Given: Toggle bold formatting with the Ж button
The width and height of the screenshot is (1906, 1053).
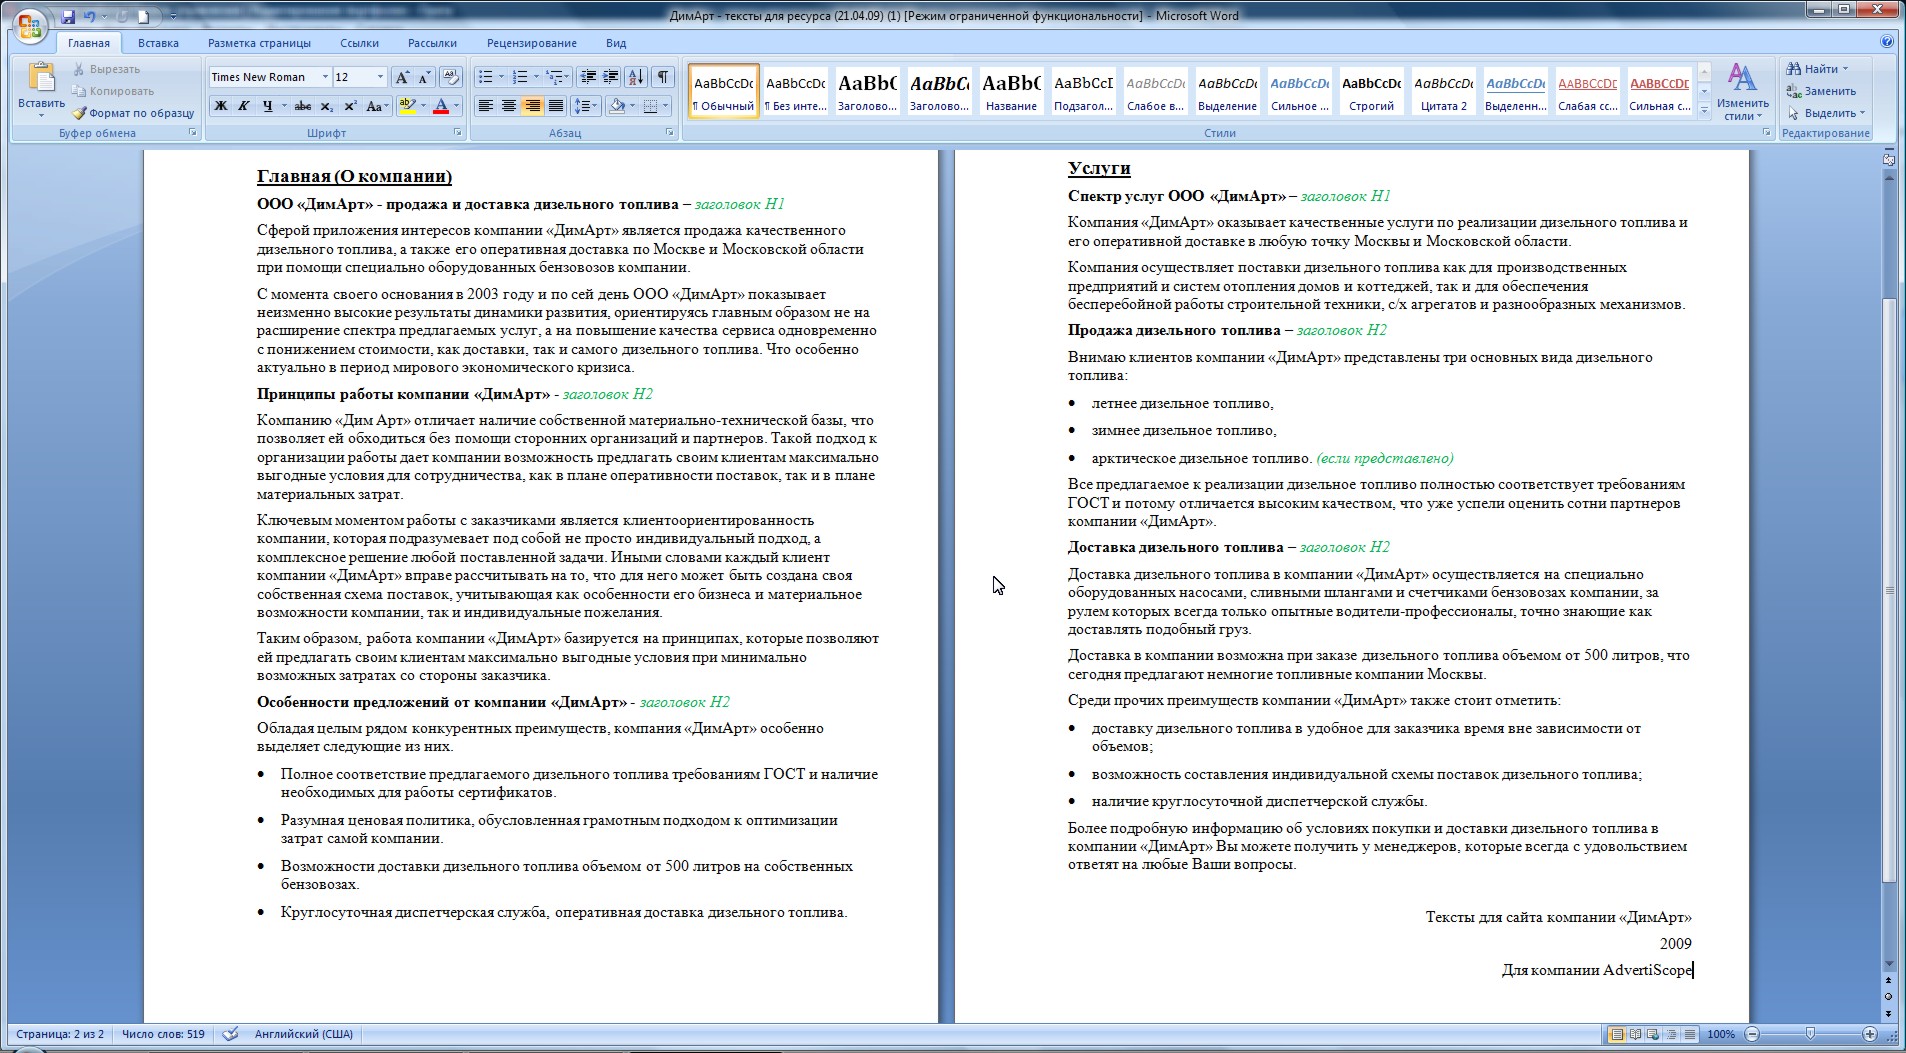Looking at the screenshot, I should [220, 106].
